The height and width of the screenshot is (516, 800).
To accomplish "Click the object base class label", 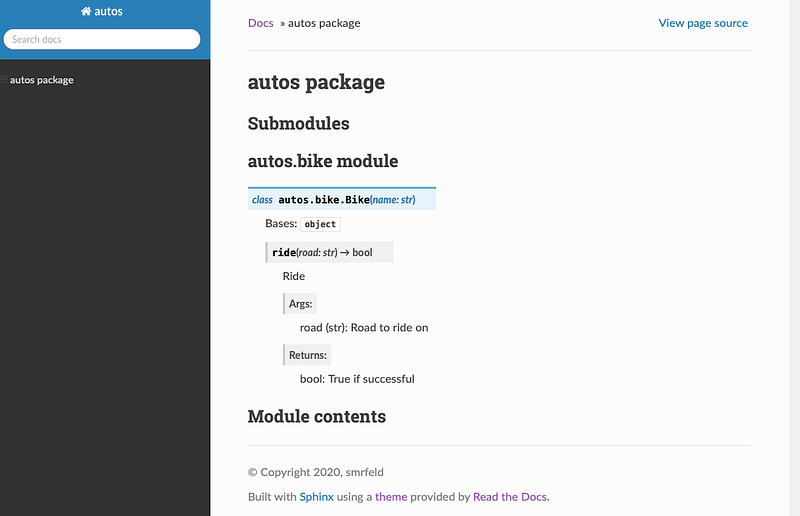I will coord(320,224).
